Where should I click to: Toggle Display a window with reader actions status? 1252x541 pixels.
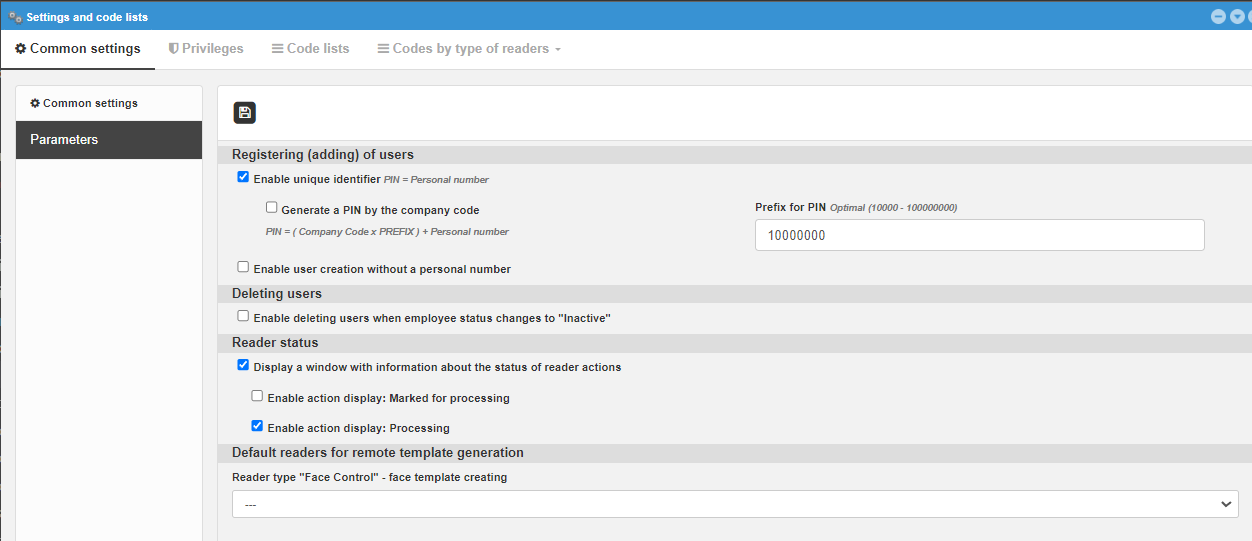point(243,365)
